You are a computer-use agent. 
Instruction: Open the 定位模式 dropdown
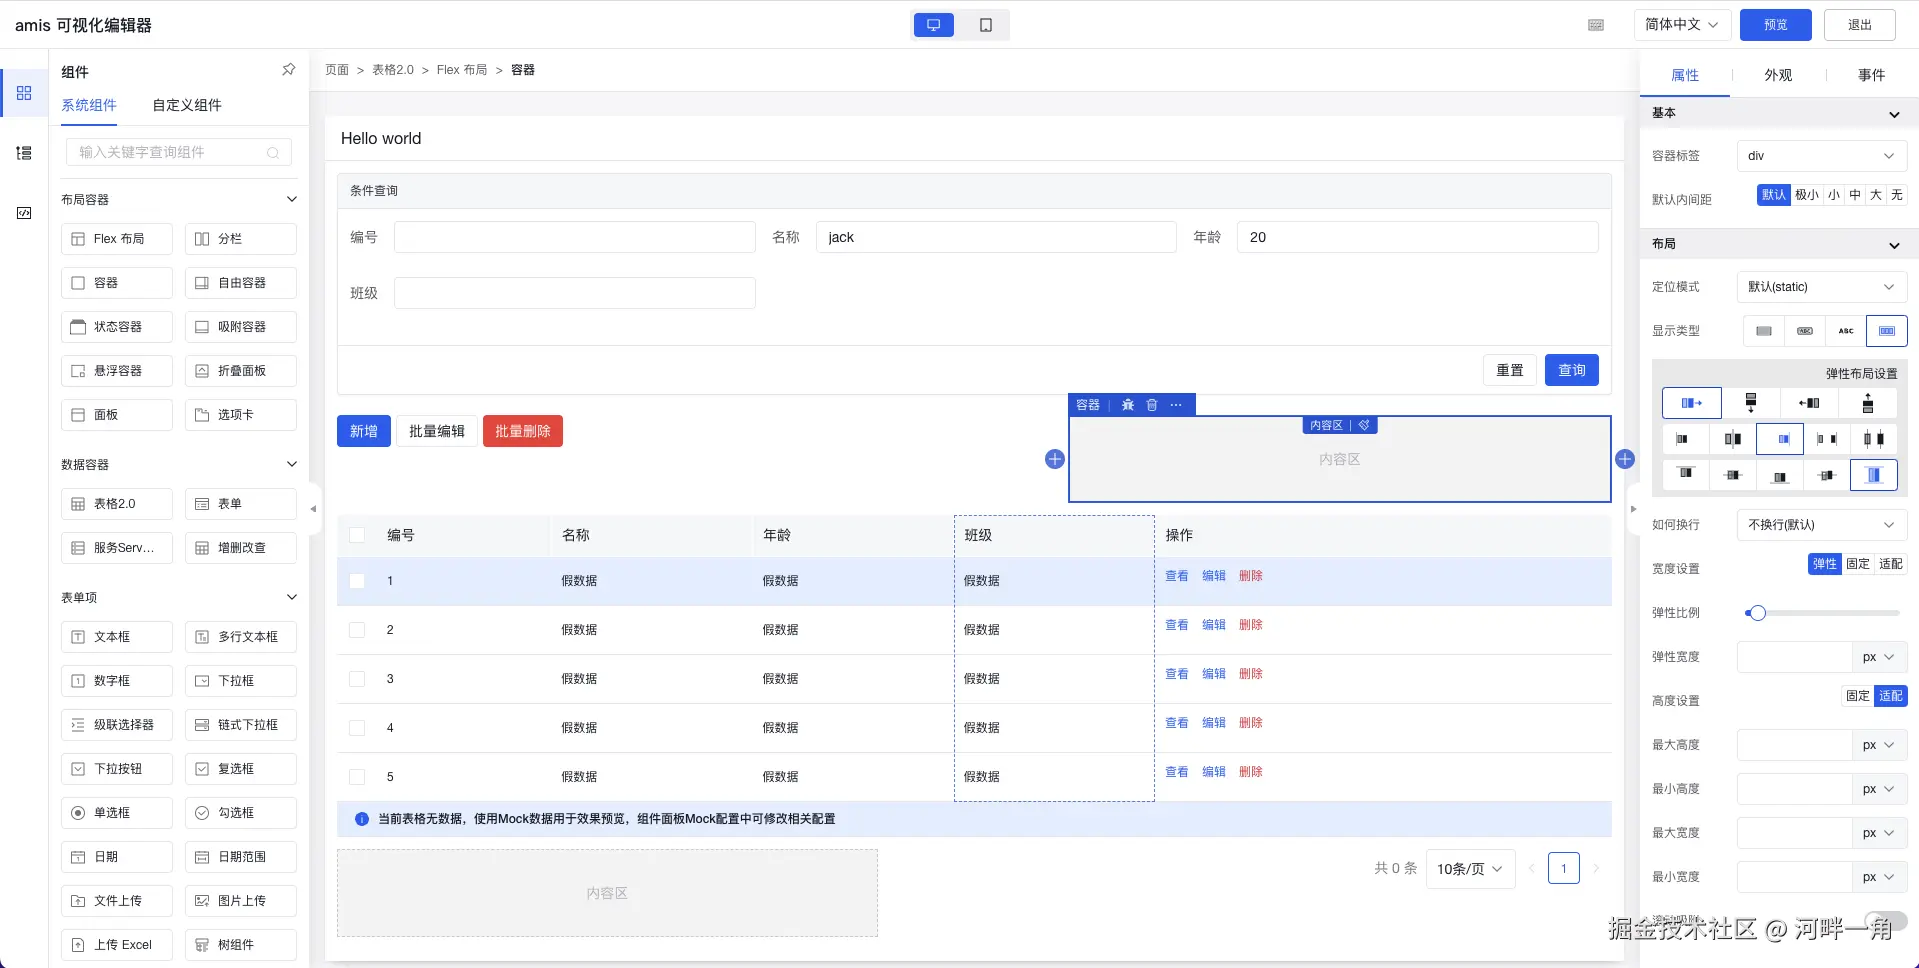(x=1822, y=287)
